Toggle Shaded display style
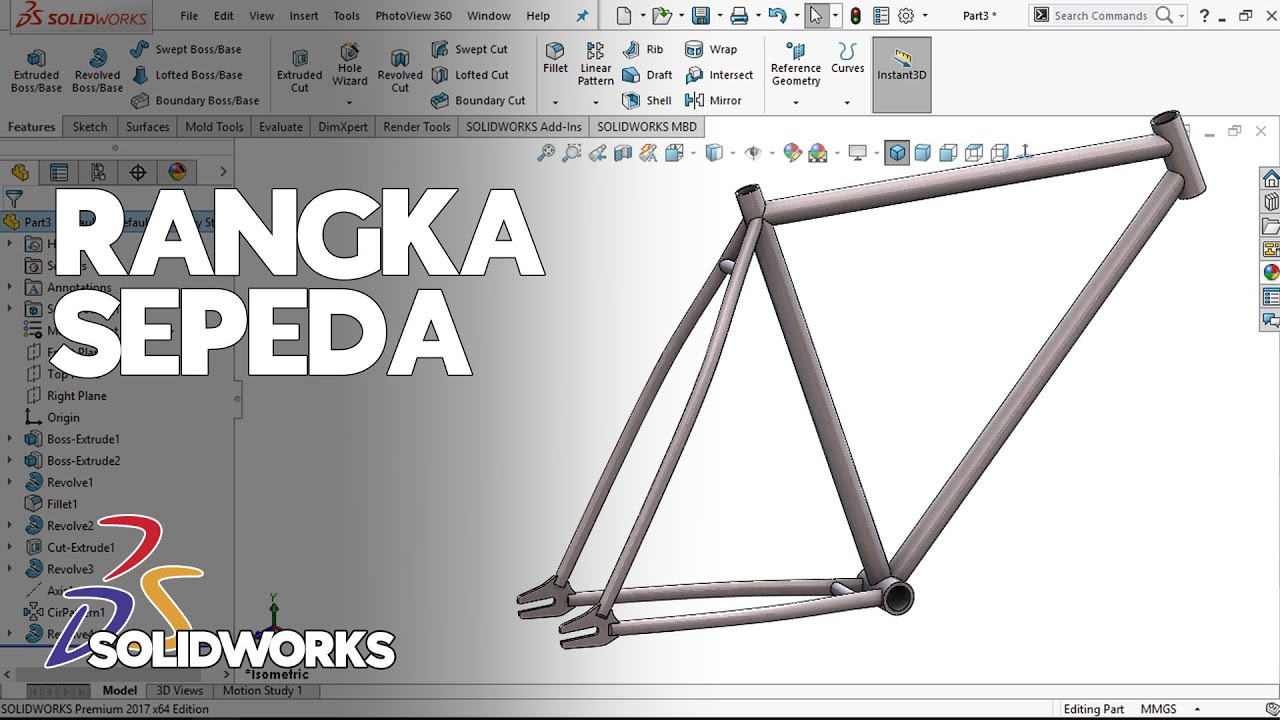The height and width of the screenshot is (720, 1280). (x=923, y=153)
